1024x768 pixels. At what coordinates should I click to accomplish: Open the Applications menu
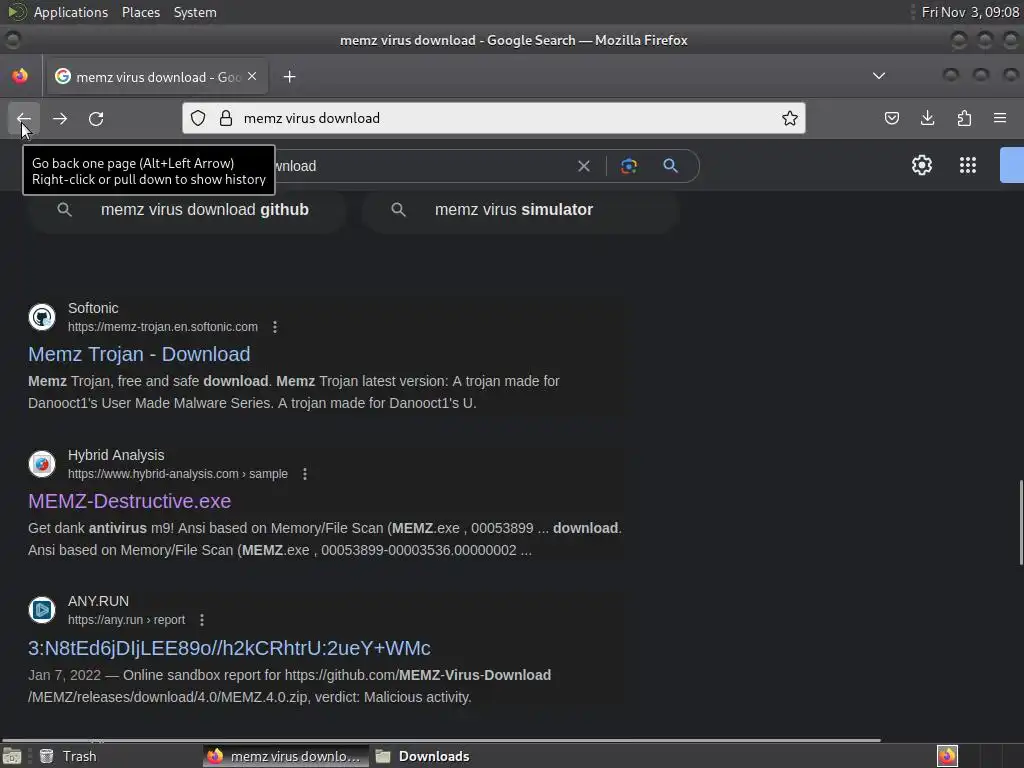[x=71, y=12]
